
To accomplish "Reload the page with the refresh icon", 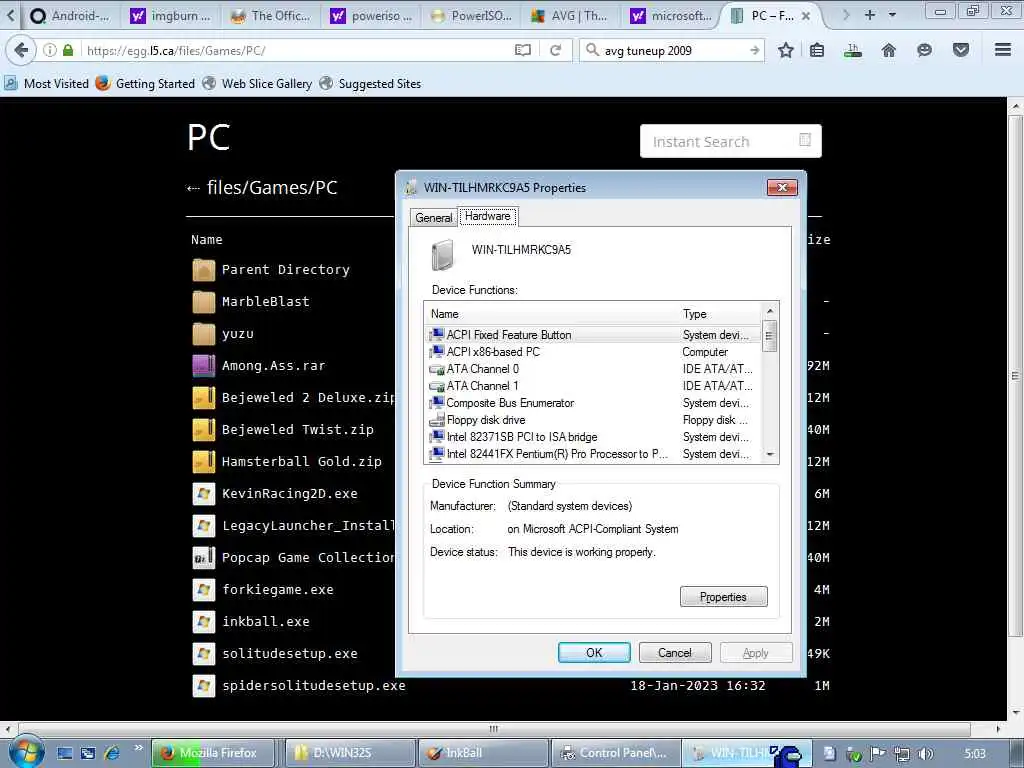I will pyautogui.click(x=555, y=50).
